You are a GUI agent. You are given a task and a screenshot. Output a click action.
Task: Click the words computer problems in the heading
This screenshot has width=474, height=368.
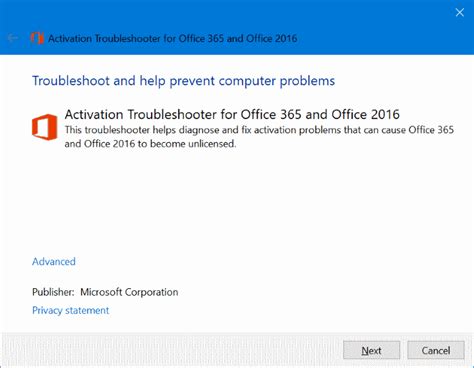[x=277, y=81]
